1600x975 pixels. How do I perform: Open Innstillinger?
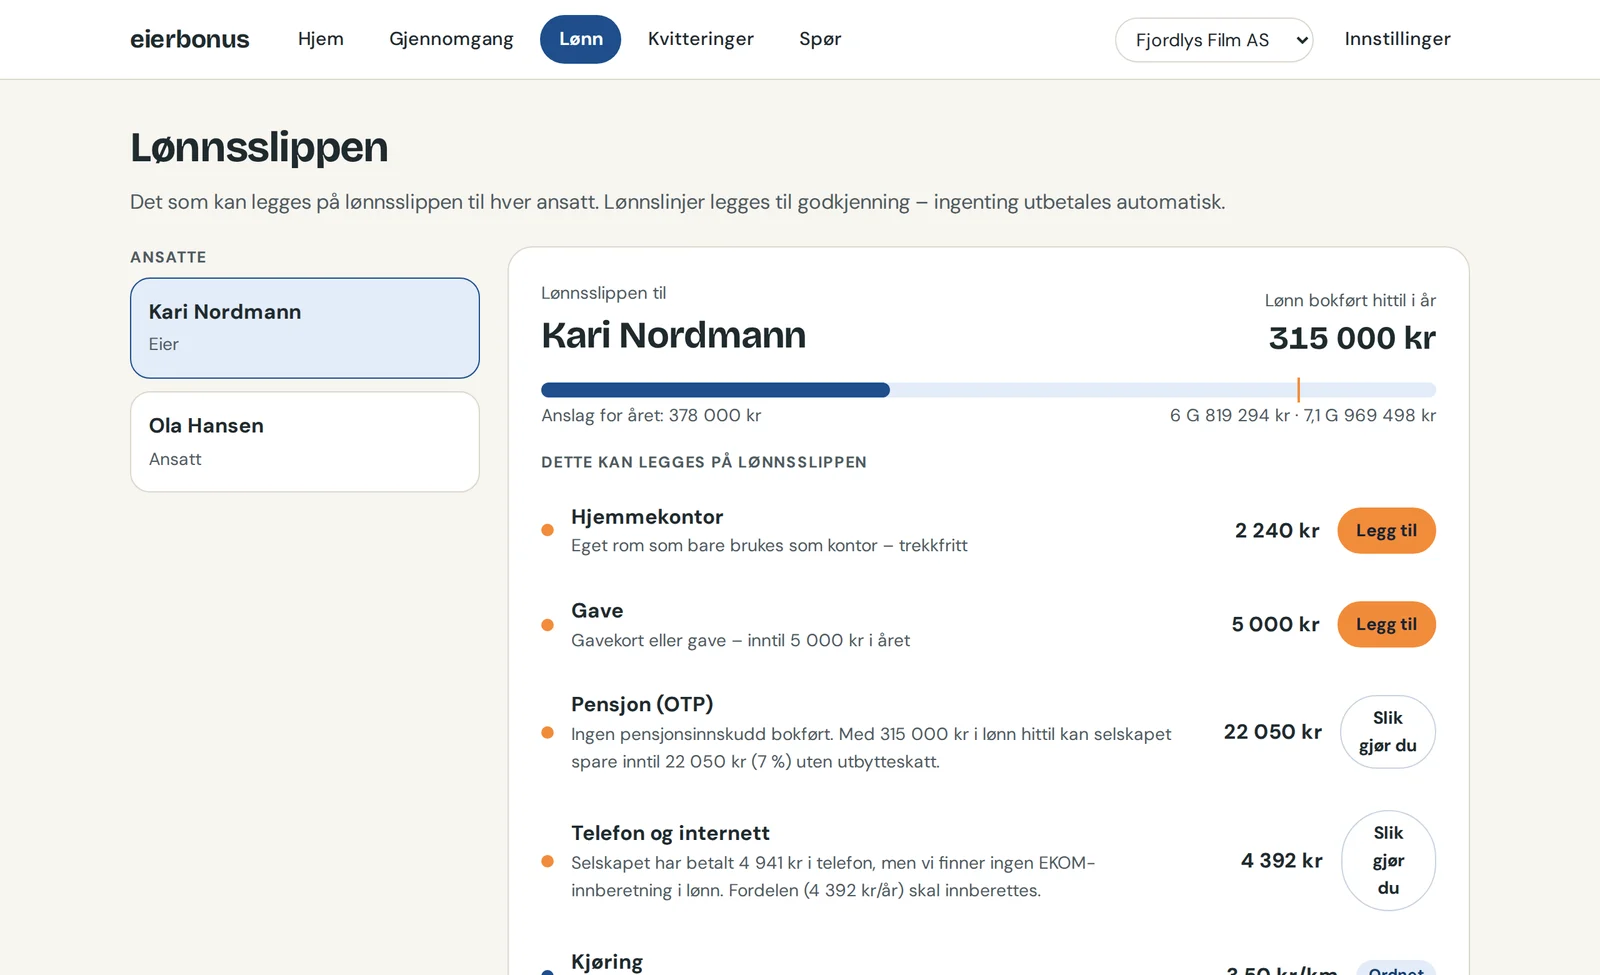[1397, 39]
